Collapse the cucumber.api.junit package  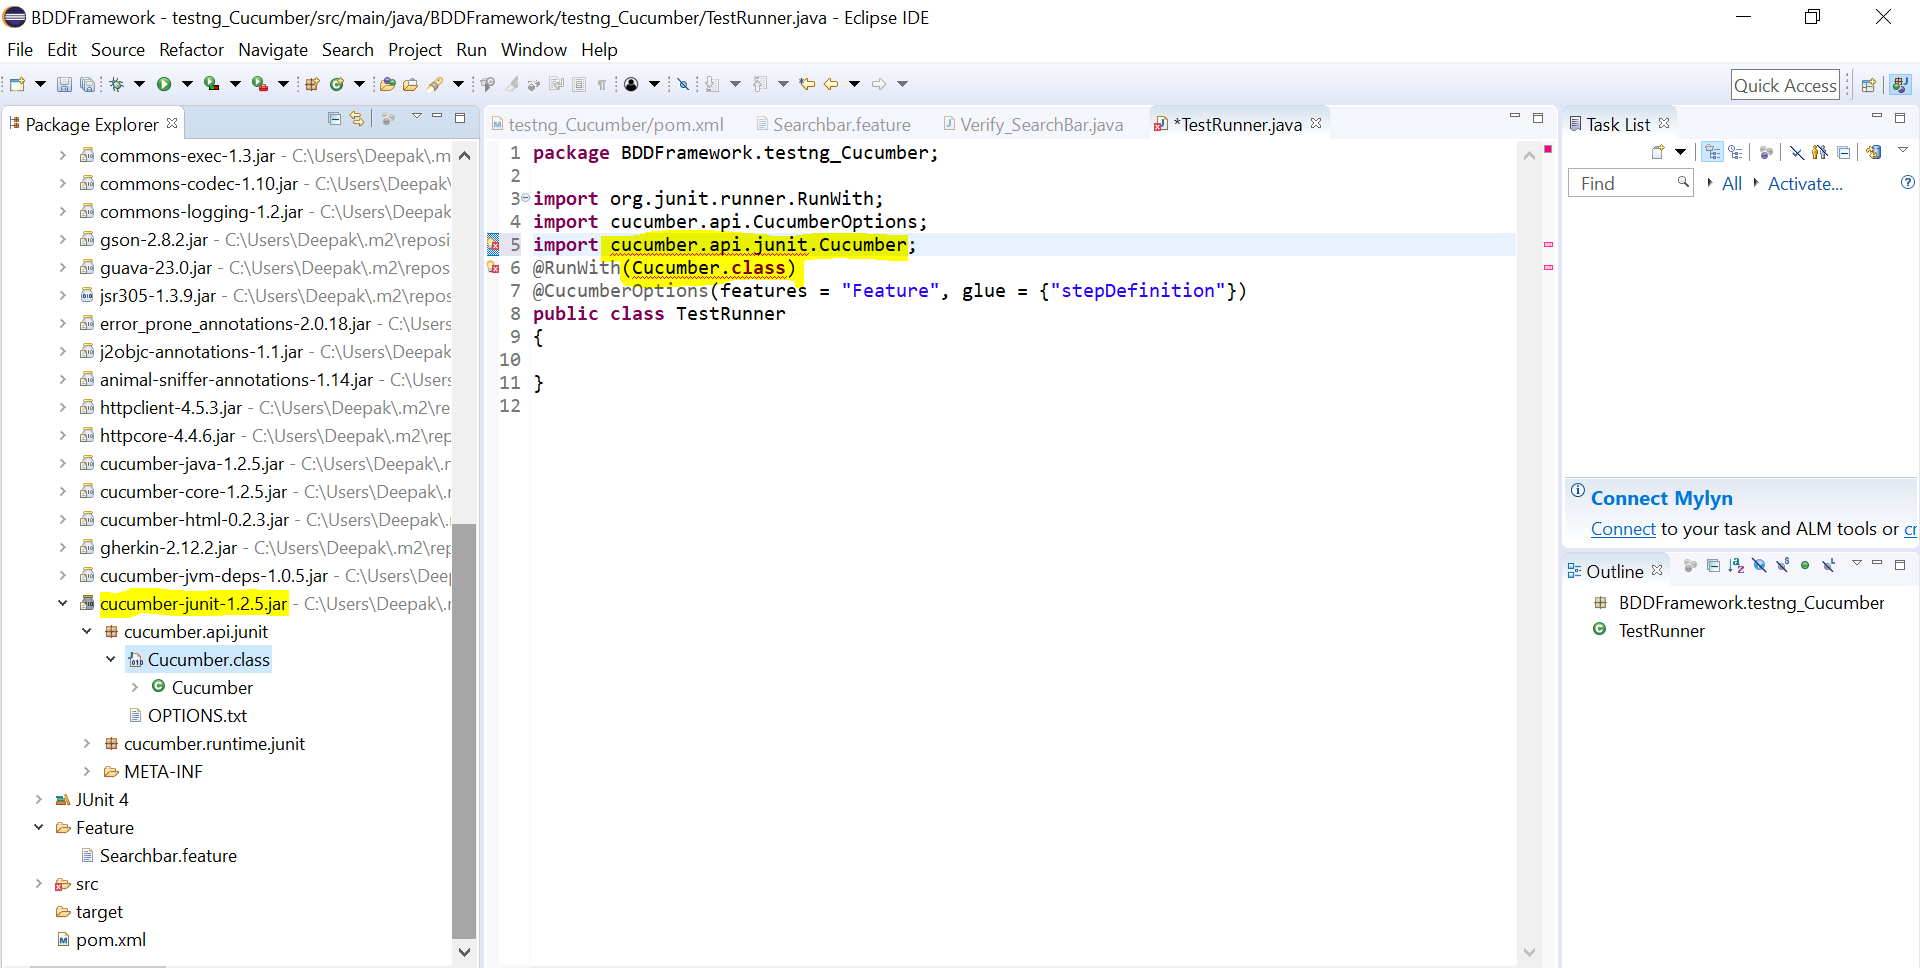pos(87,631)
